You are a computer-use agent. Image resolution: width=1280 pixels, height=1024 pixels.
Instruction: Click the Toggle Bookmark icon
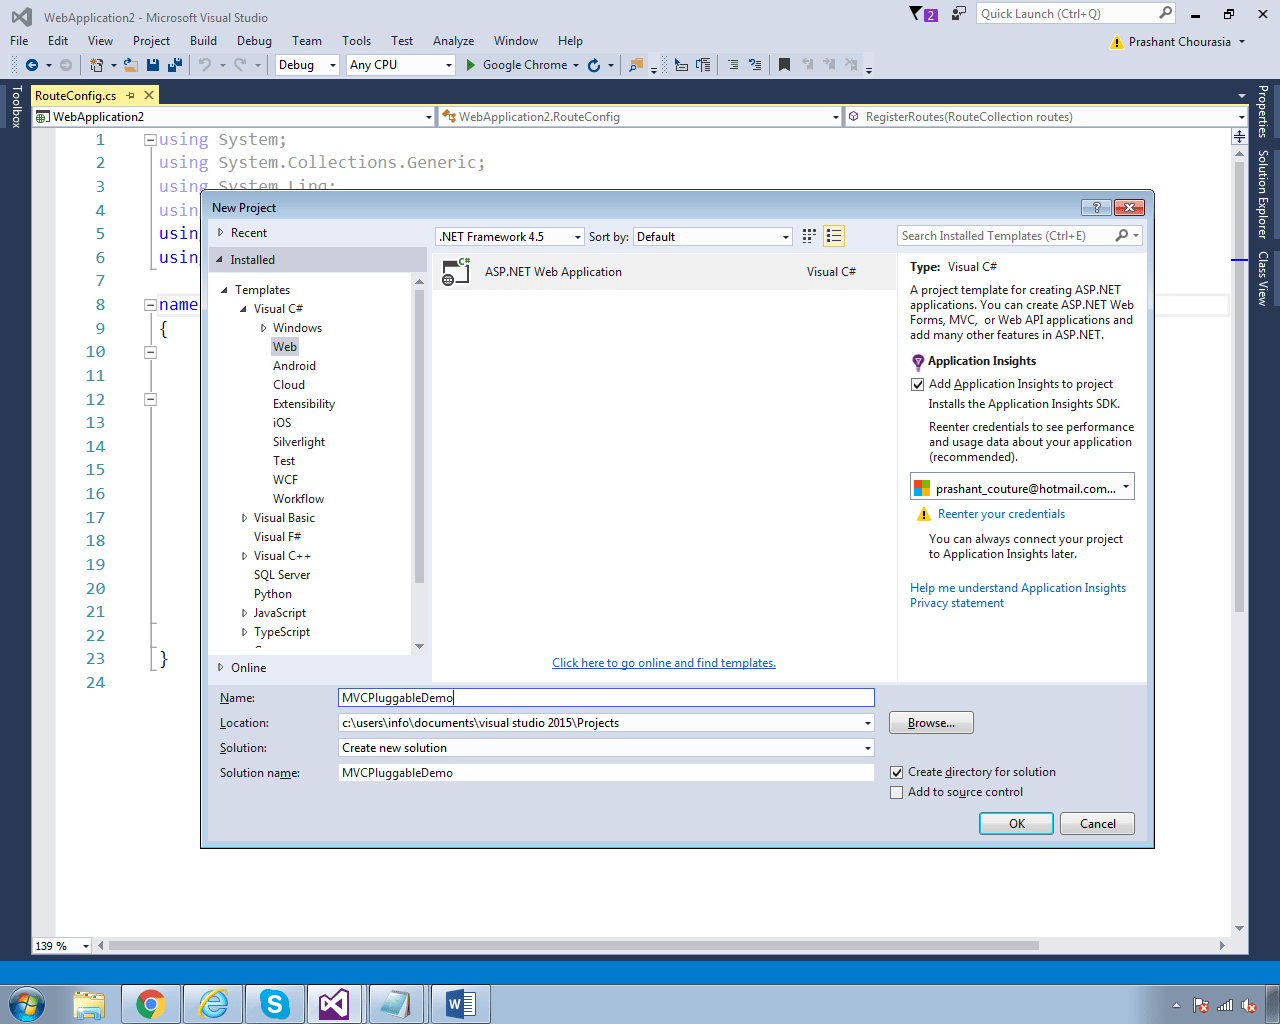[785, 65]
